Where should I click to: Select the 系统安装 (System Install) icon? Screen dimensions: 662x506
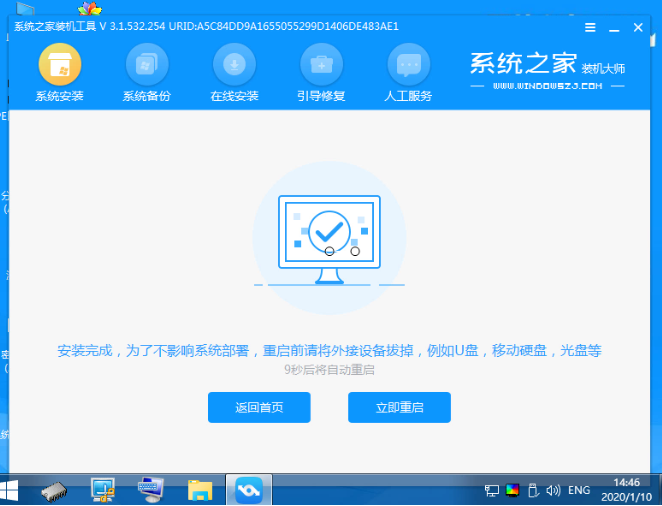click(59, 66)
